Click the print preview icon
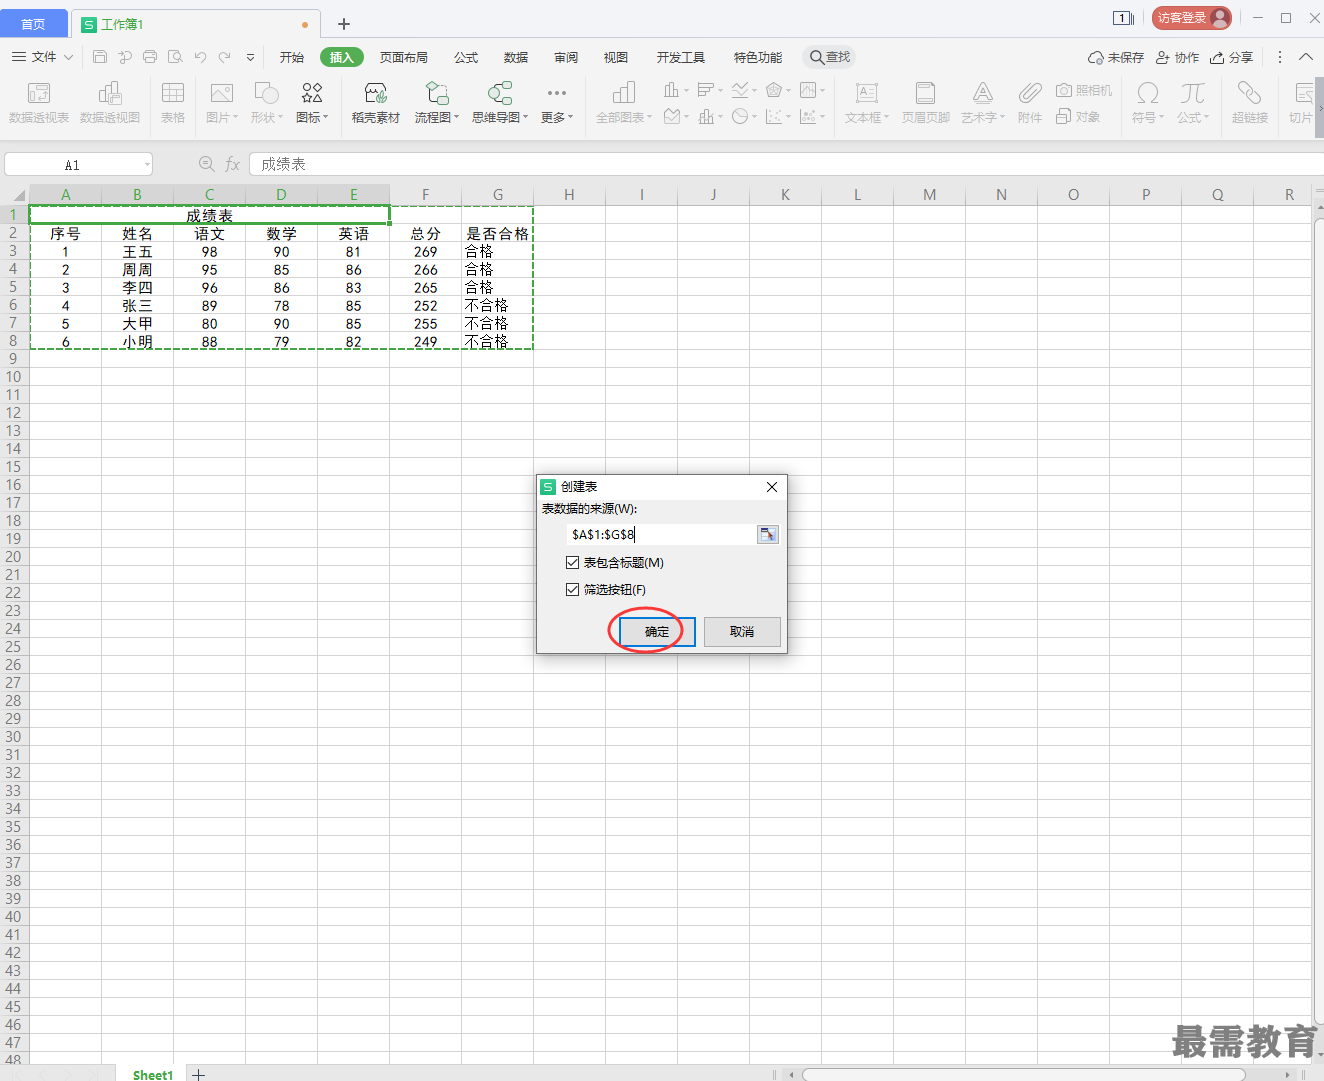Viewport: 1324px width, 1081px height. point(175,57)
